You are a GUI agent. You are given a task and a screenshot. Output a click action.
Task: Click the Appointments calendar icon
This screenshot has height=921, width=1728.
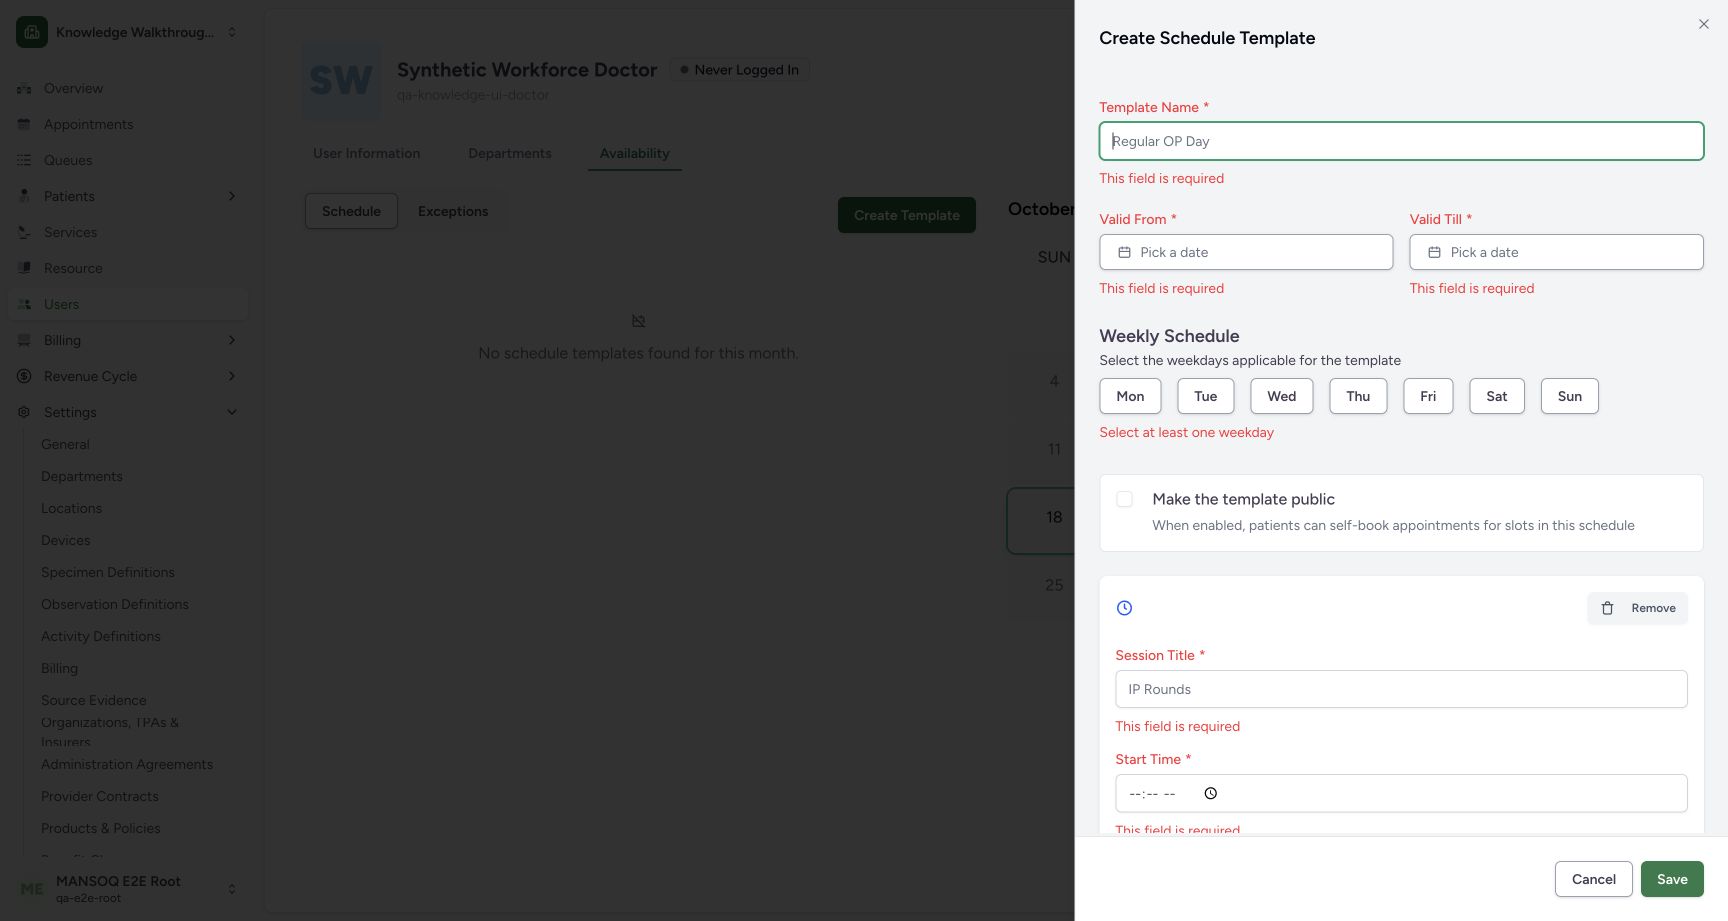[x=24, y=124]
